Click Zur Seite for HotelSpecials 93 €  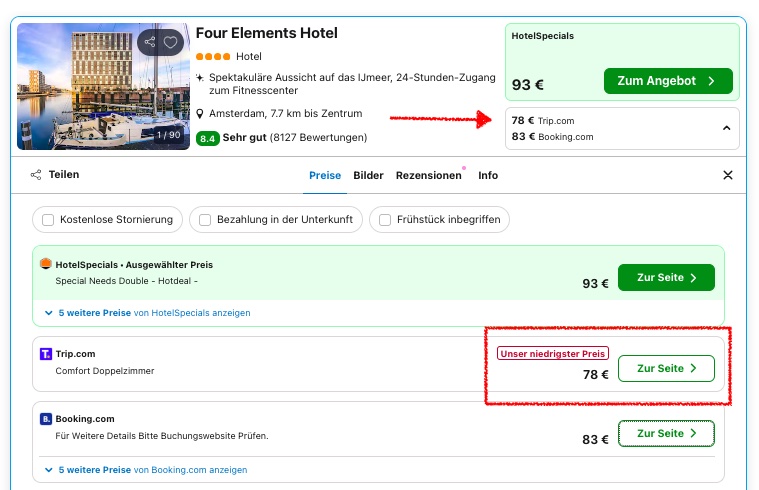[666, 277]
